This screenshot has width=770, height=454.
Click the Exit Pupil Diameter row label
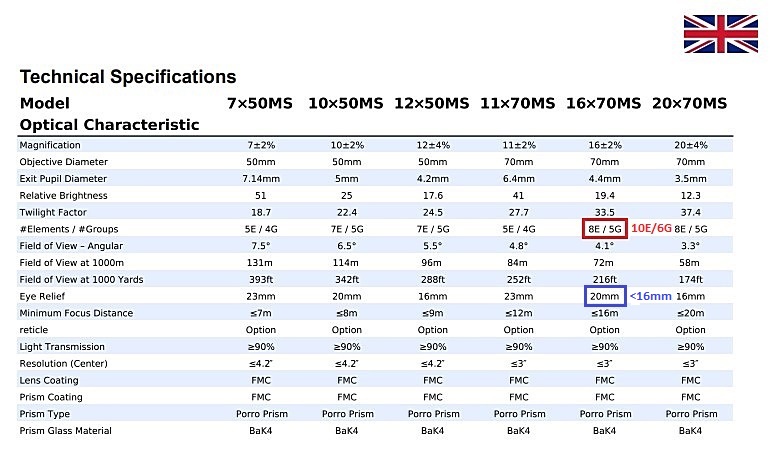(63, 179)
